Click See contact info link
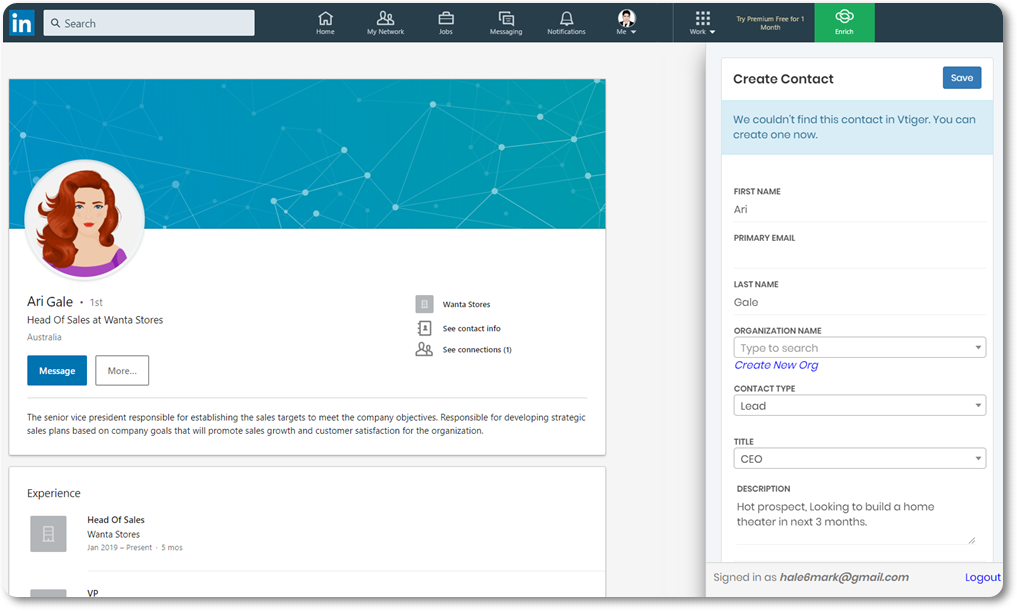Image resolution: width=1017 pixels, height=611 pixels. (x=471, y=328)
